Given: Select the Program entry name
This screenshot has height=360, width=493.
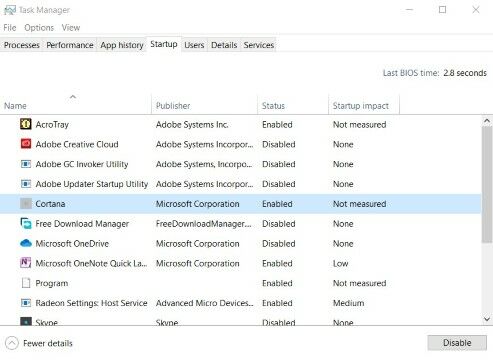Looking at the screenshot, I should 52,283.
